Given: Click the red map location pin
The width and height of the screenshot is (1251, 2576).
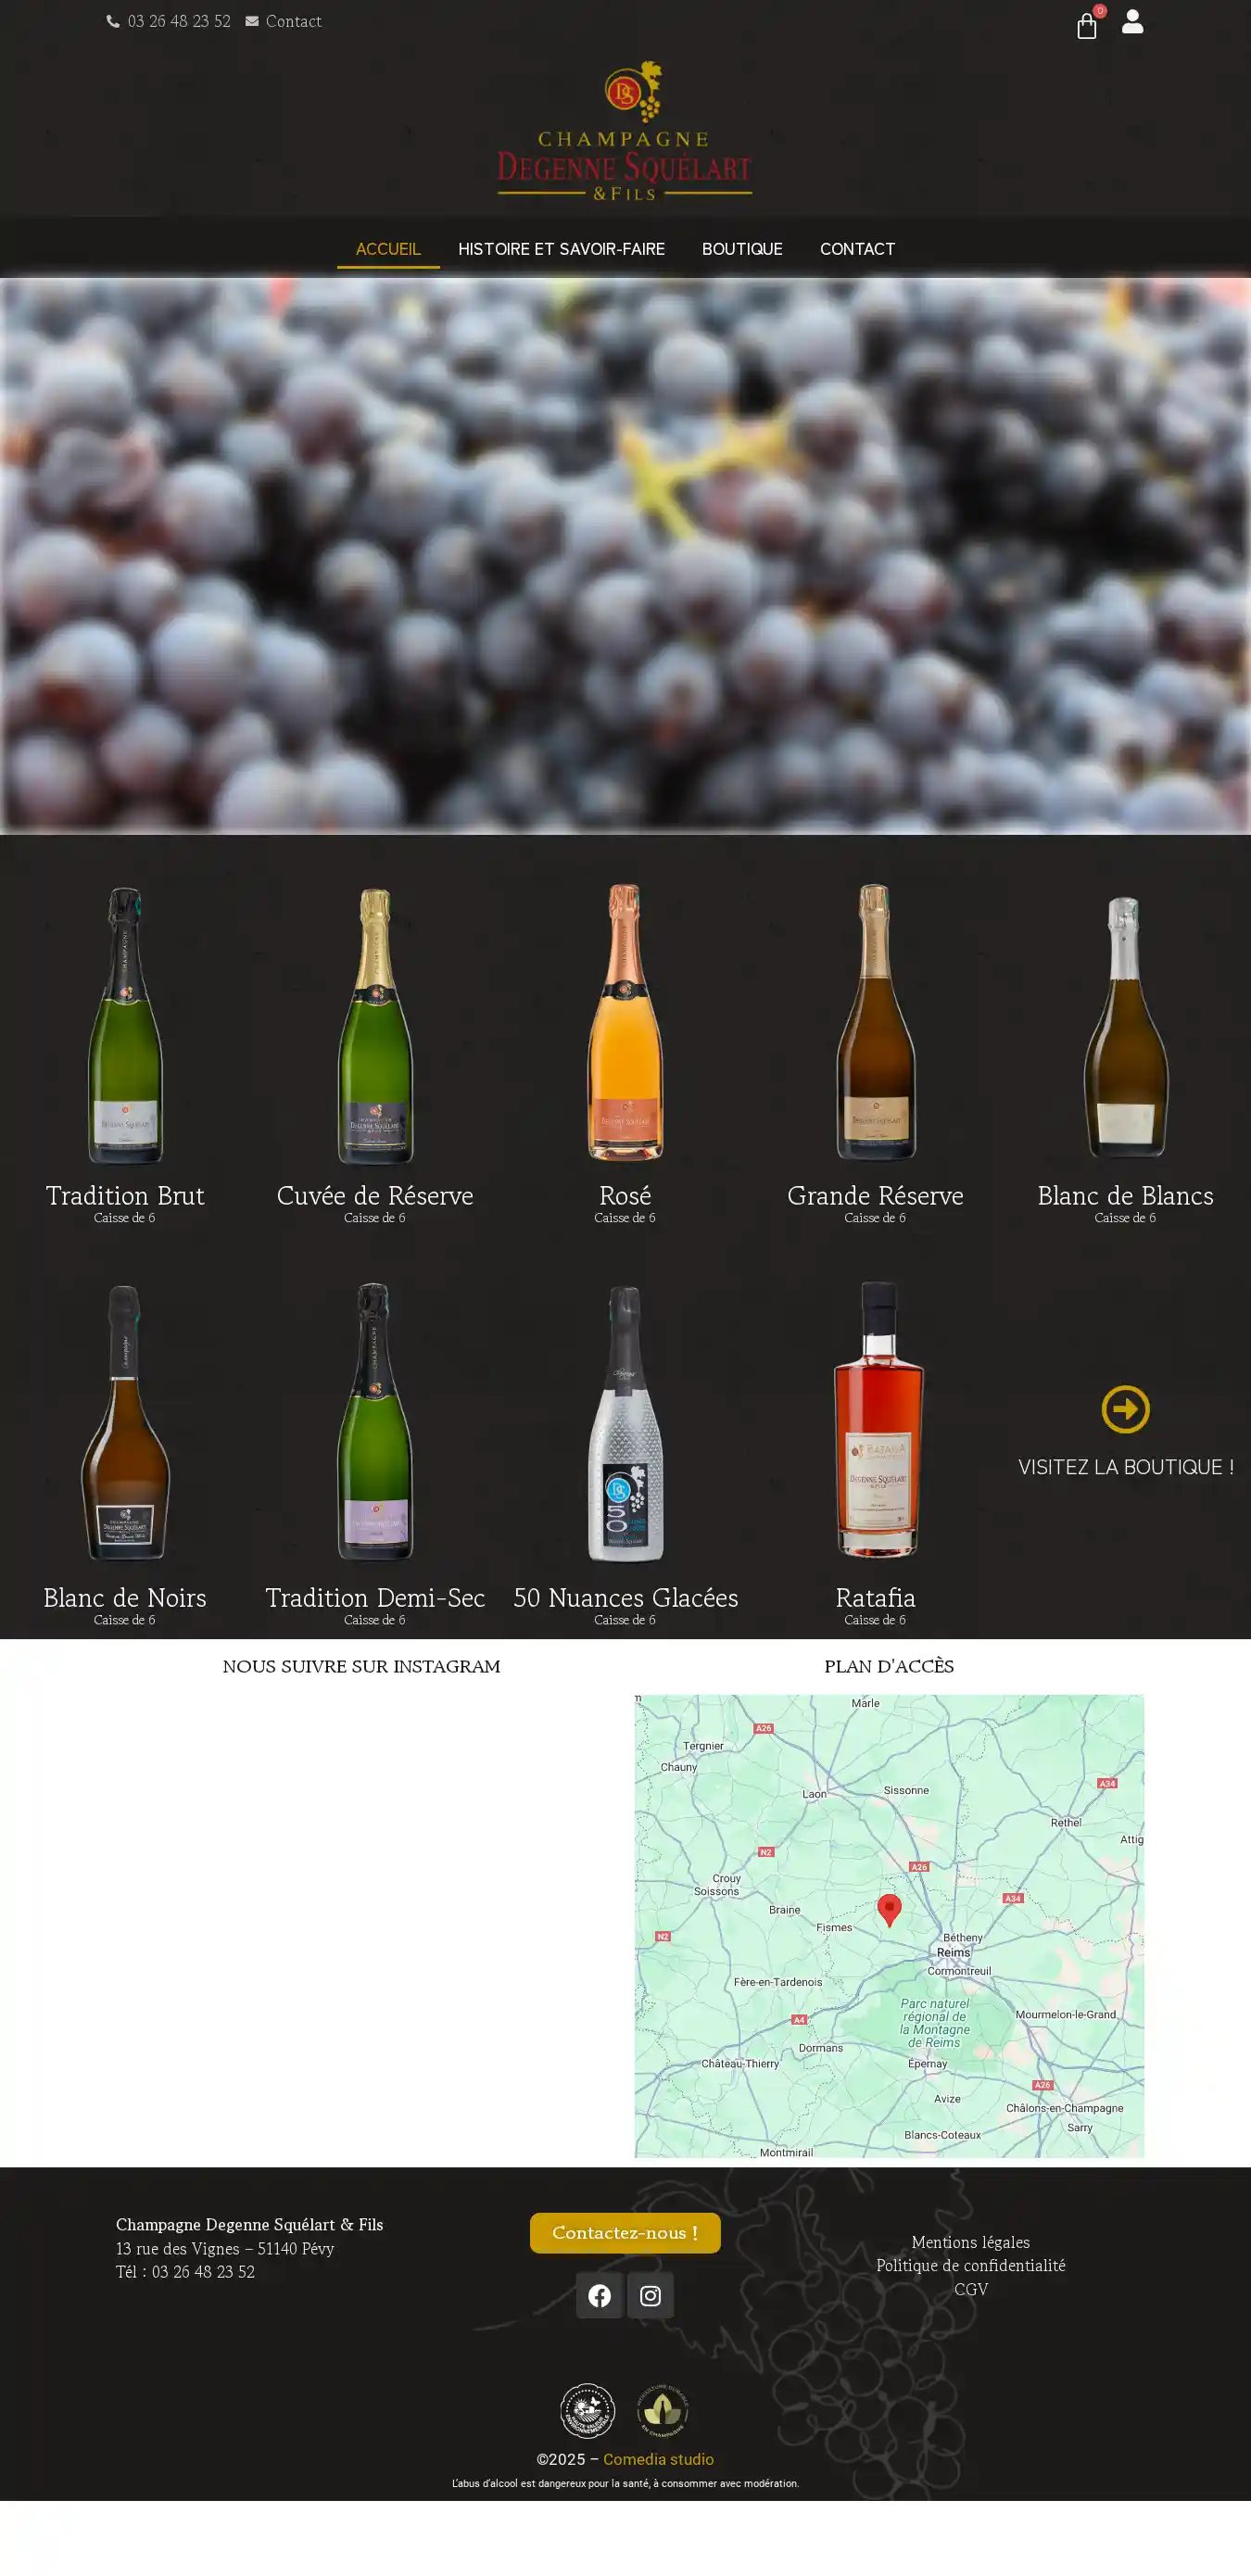Looking at the screenshot, I should point(889,1910).
